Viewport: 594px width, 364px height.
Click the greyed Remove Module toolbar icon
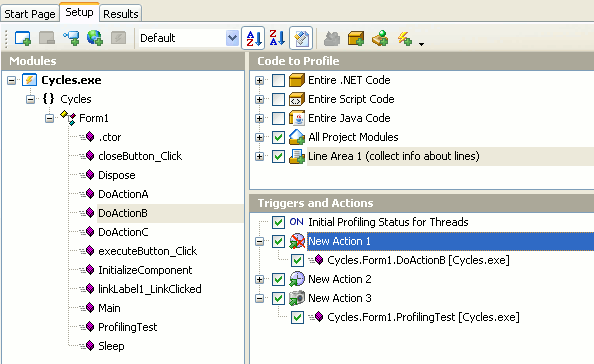coord(47,38)
